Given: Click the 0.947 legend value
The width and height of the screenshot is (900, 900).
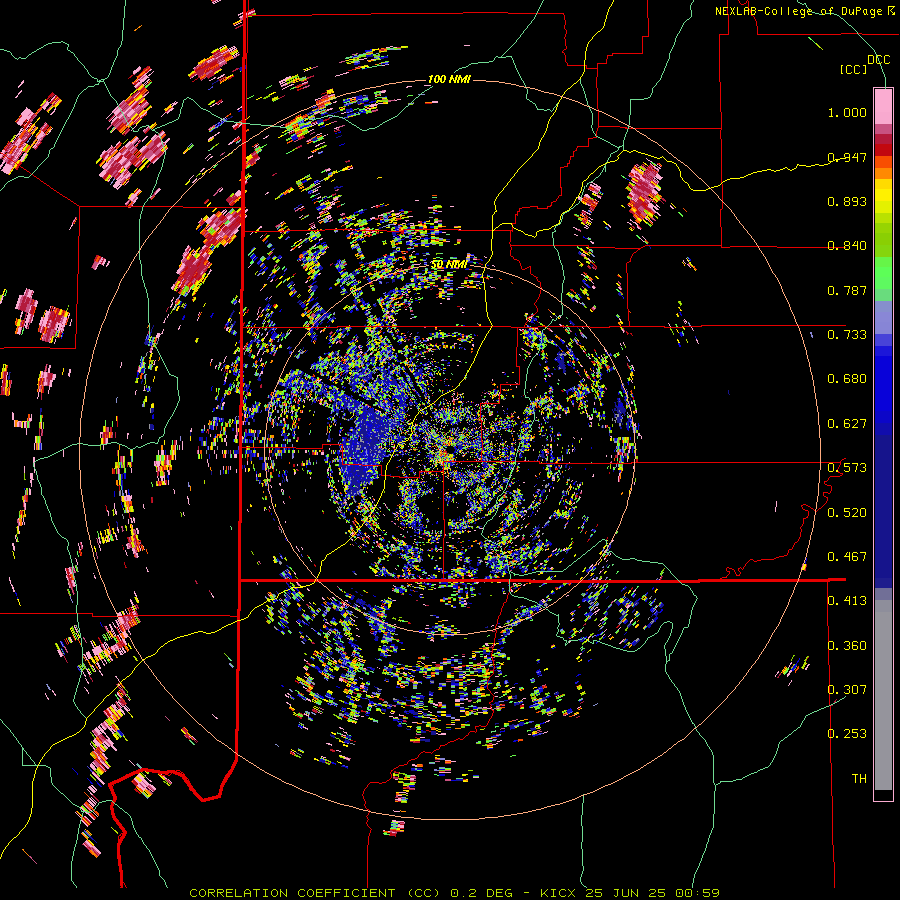Looking at the screenshot, I should (847, 157).
